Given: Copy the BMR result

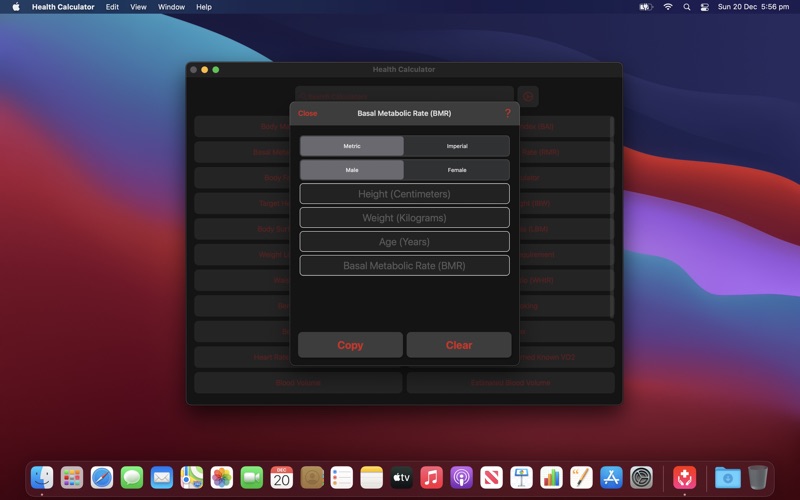Looking at the screenshot, I should pos(350,345).
